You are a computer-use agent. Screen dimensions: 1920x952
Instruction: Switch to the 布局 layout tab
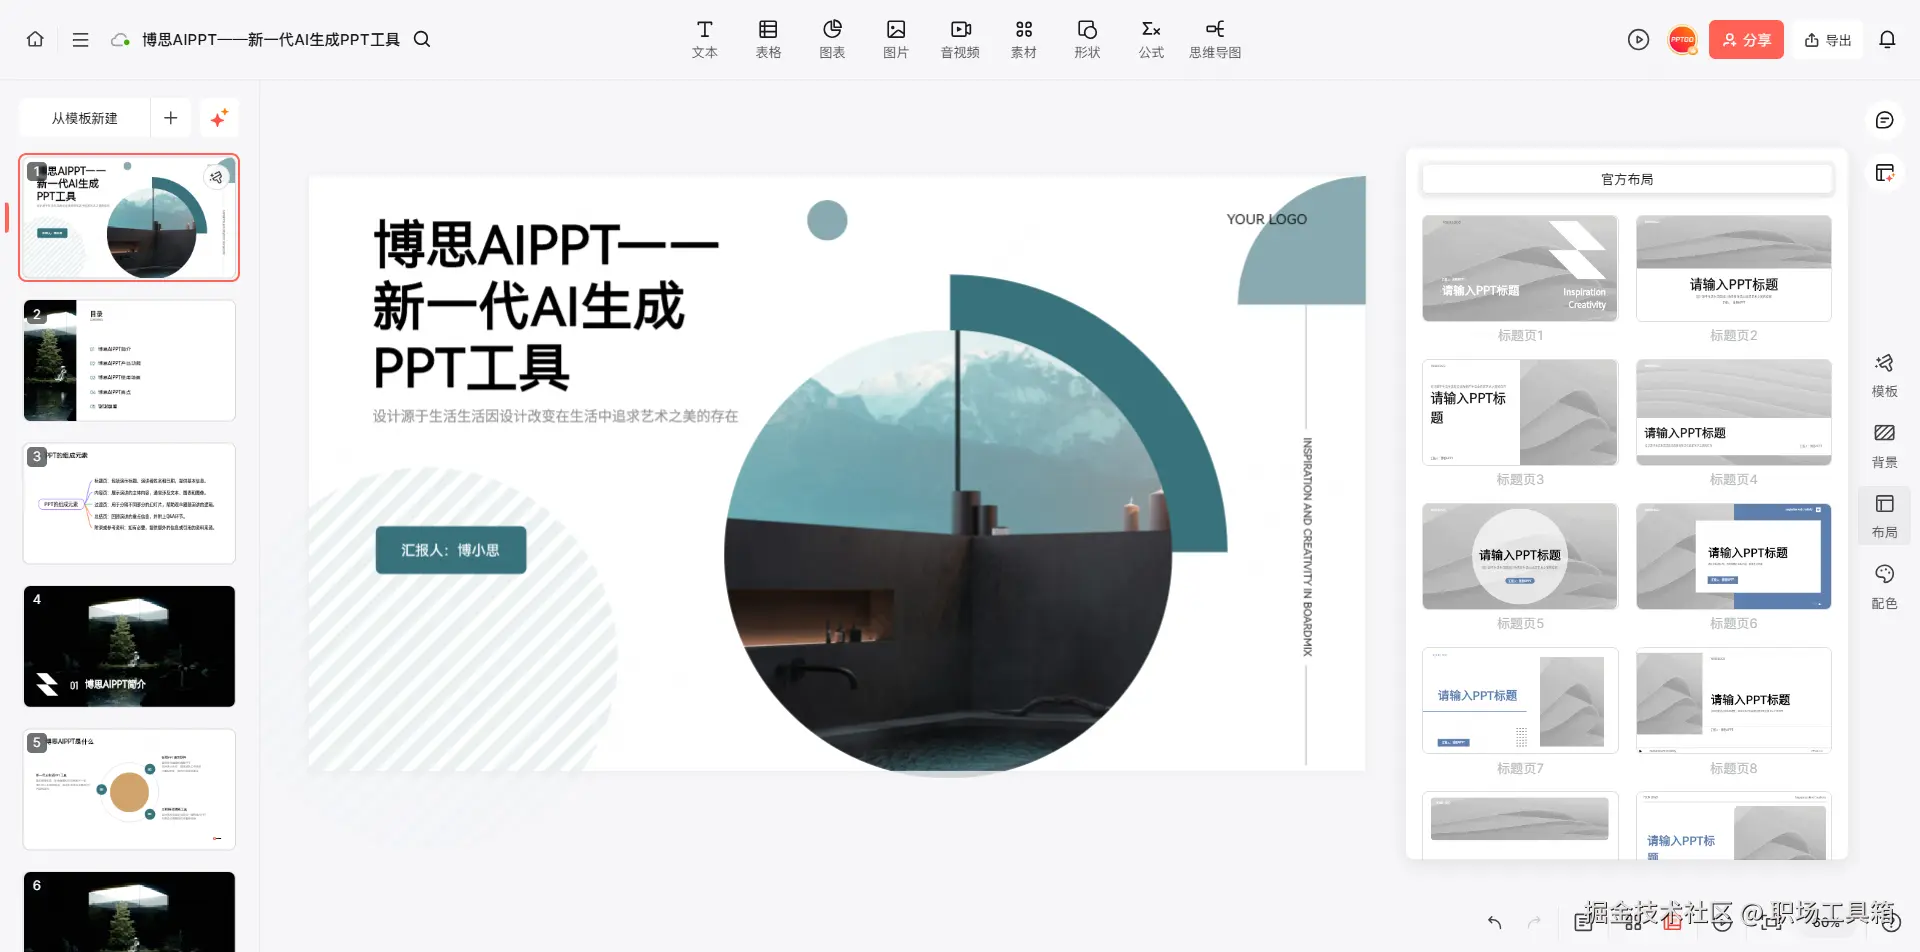click(x=1884, y=514)
